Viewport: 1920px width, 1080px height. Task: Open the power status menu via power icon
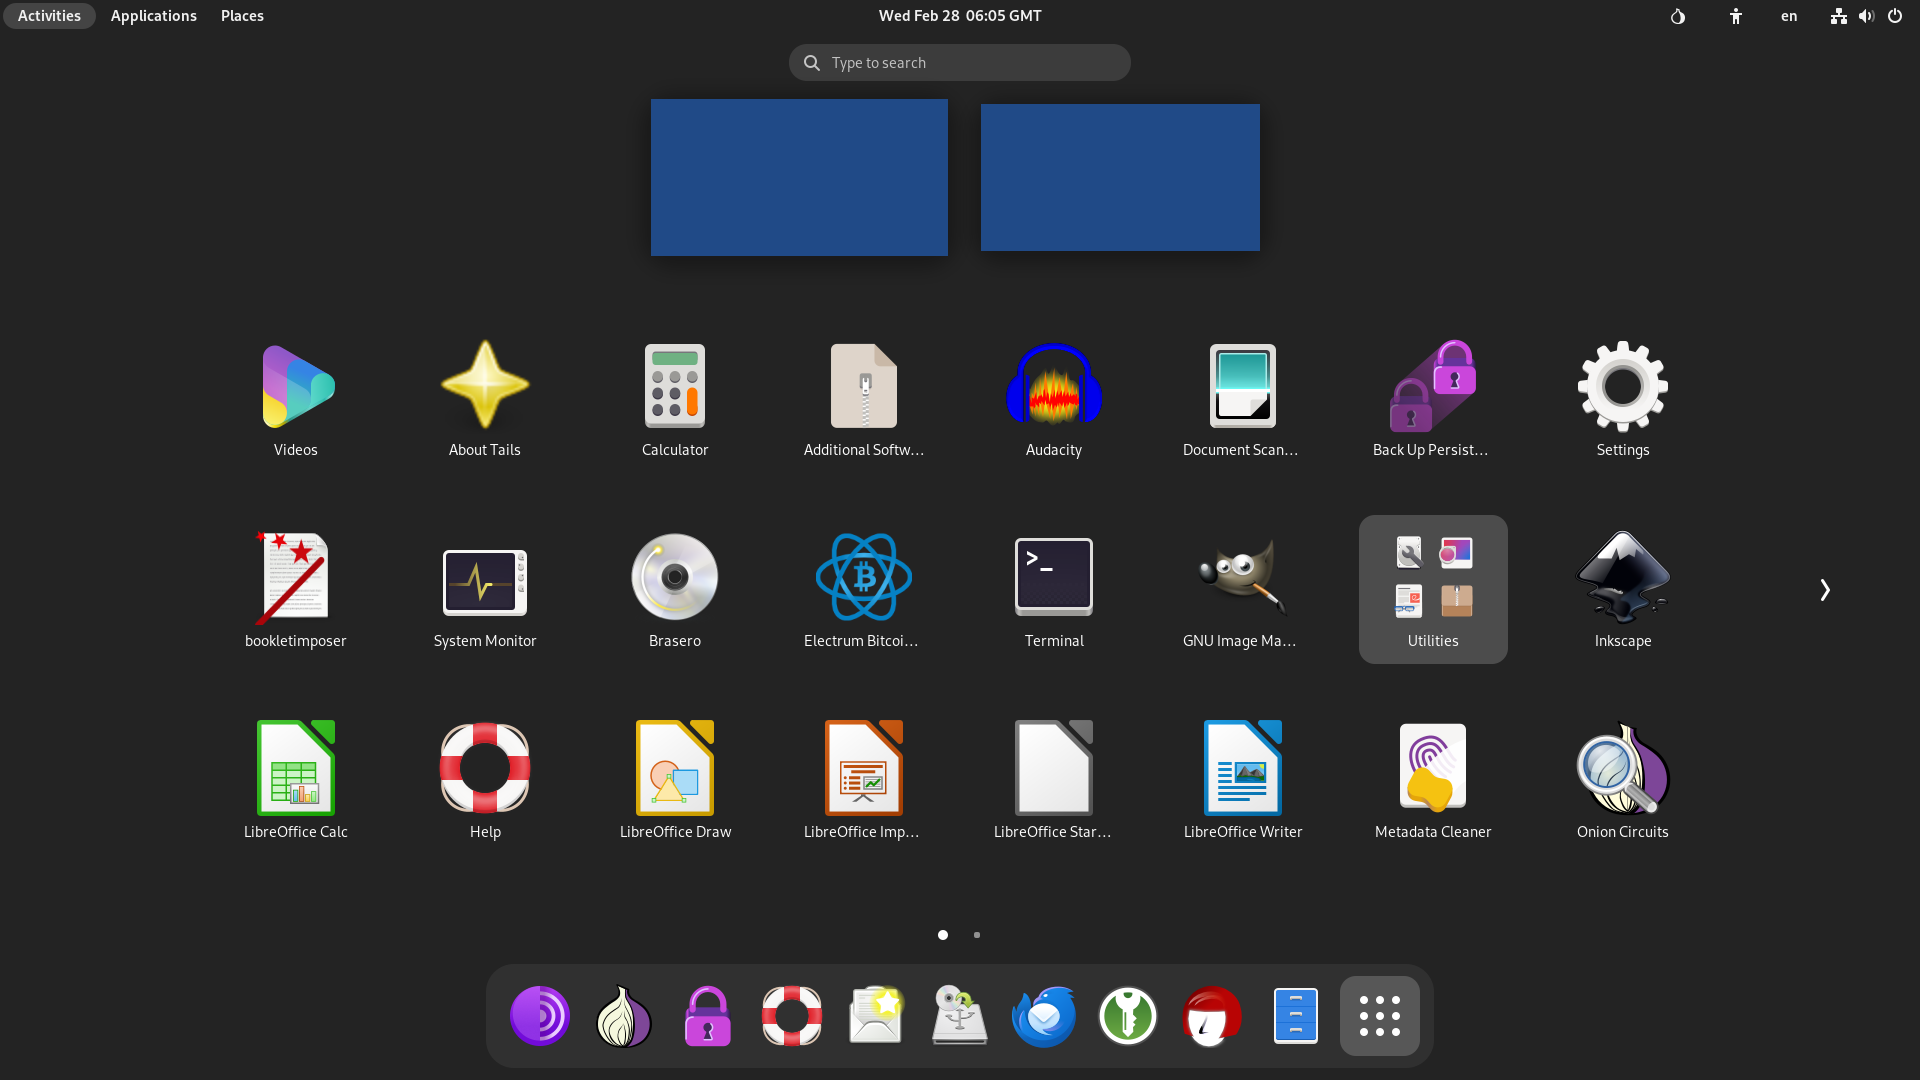1895,16
